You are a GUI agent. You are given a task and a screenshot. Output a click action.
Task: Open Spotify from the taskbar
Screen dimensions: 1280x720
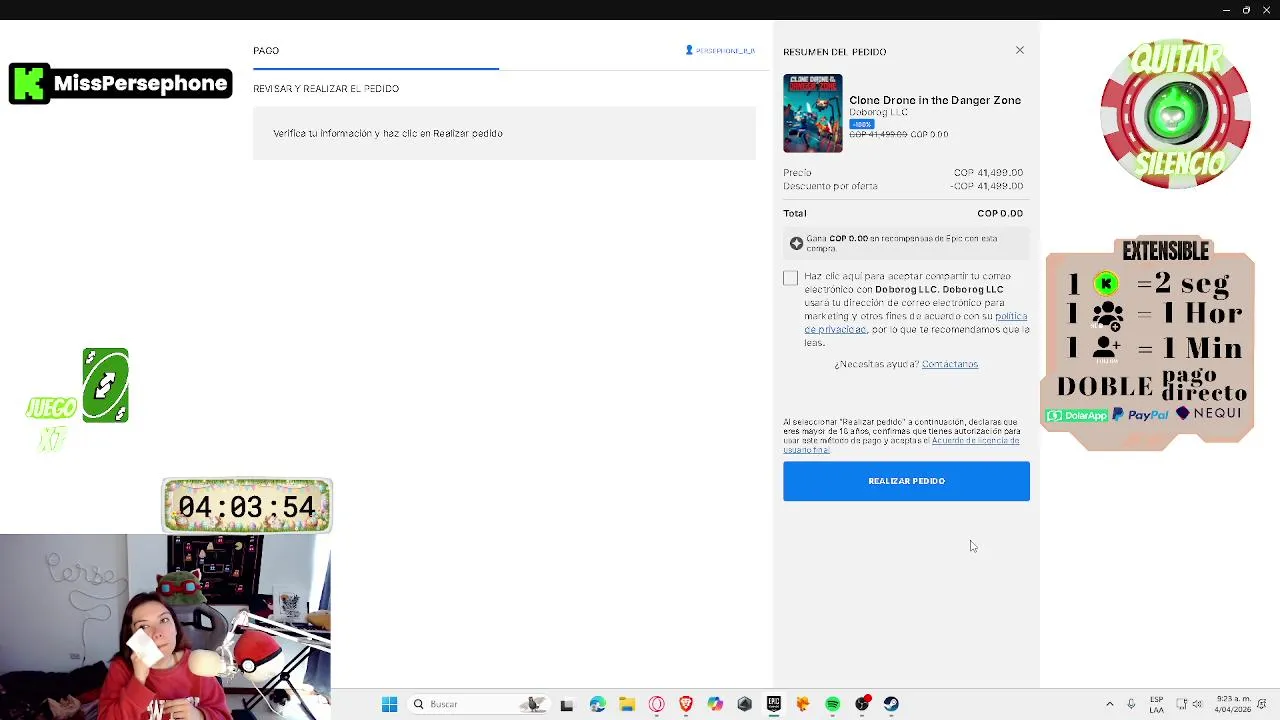coord(832,704)
